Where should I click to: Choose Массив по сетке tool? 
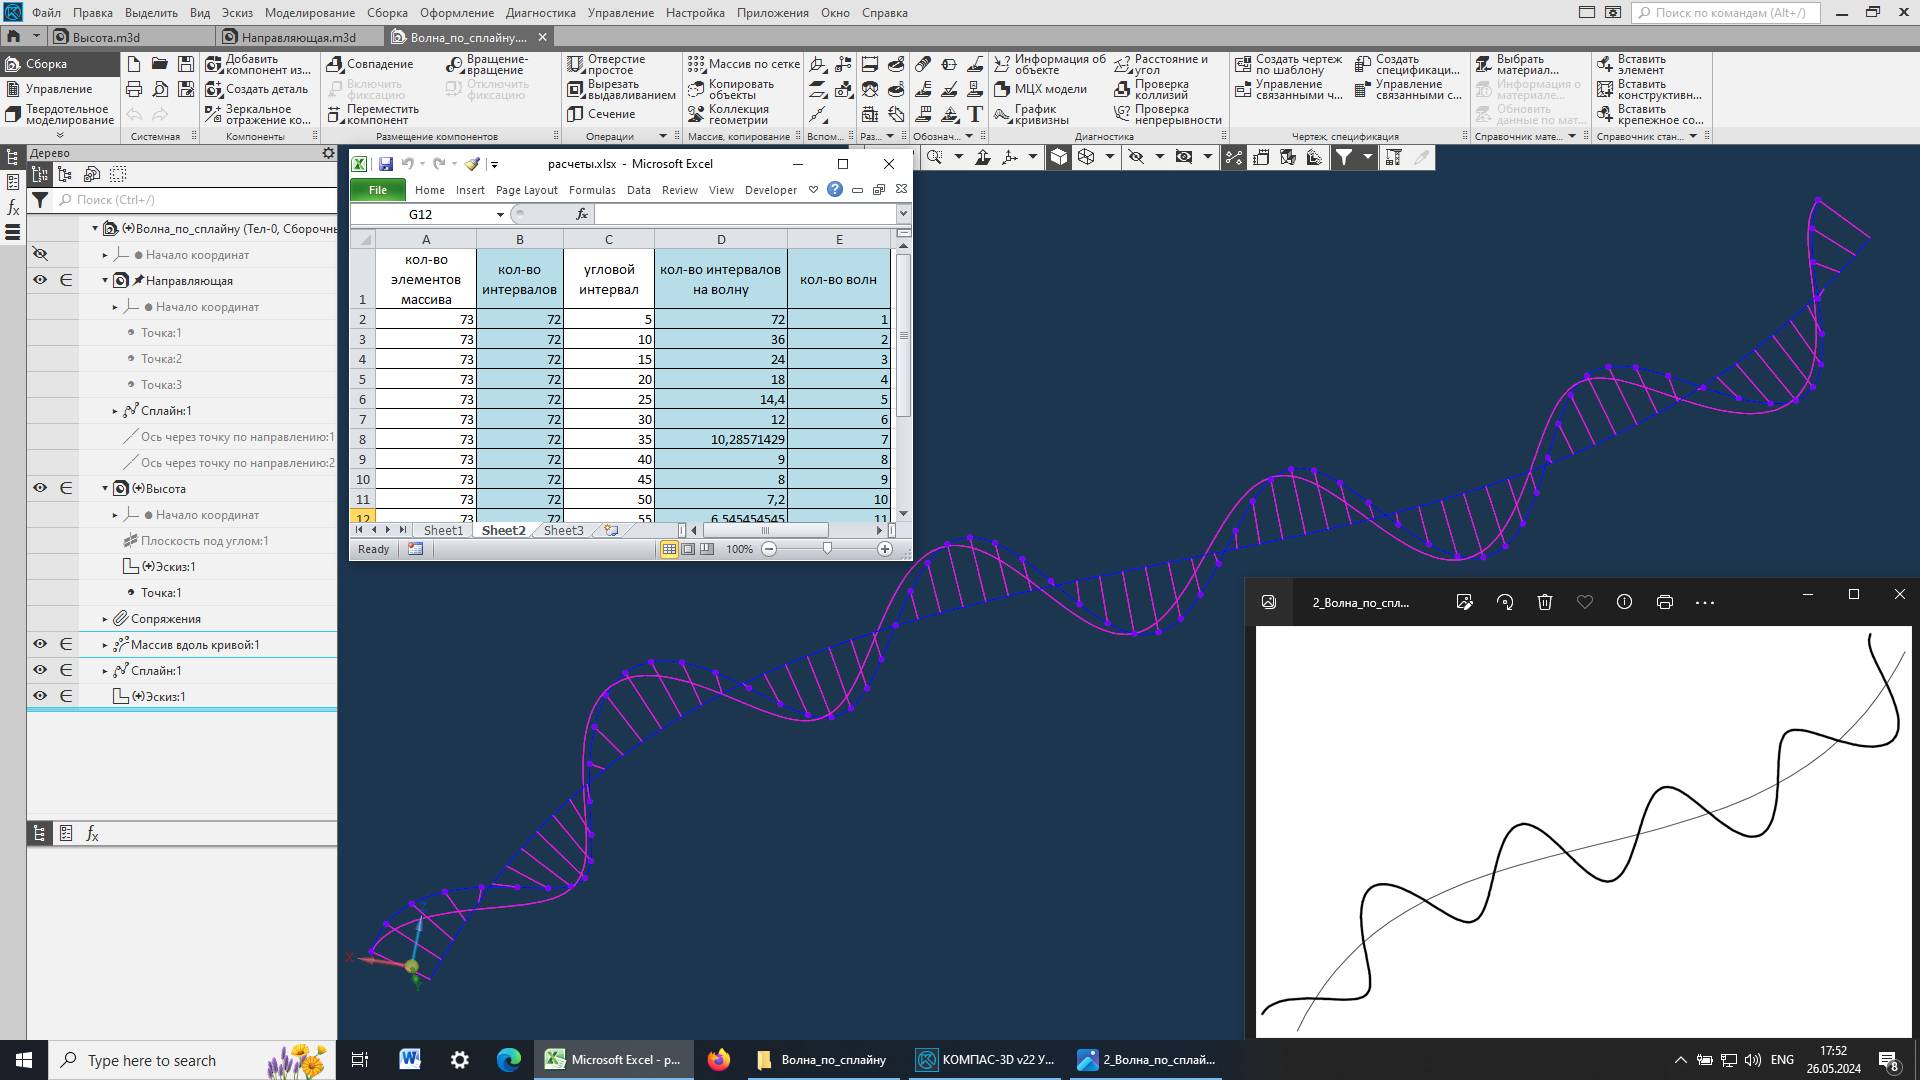[x=744, y=64]
